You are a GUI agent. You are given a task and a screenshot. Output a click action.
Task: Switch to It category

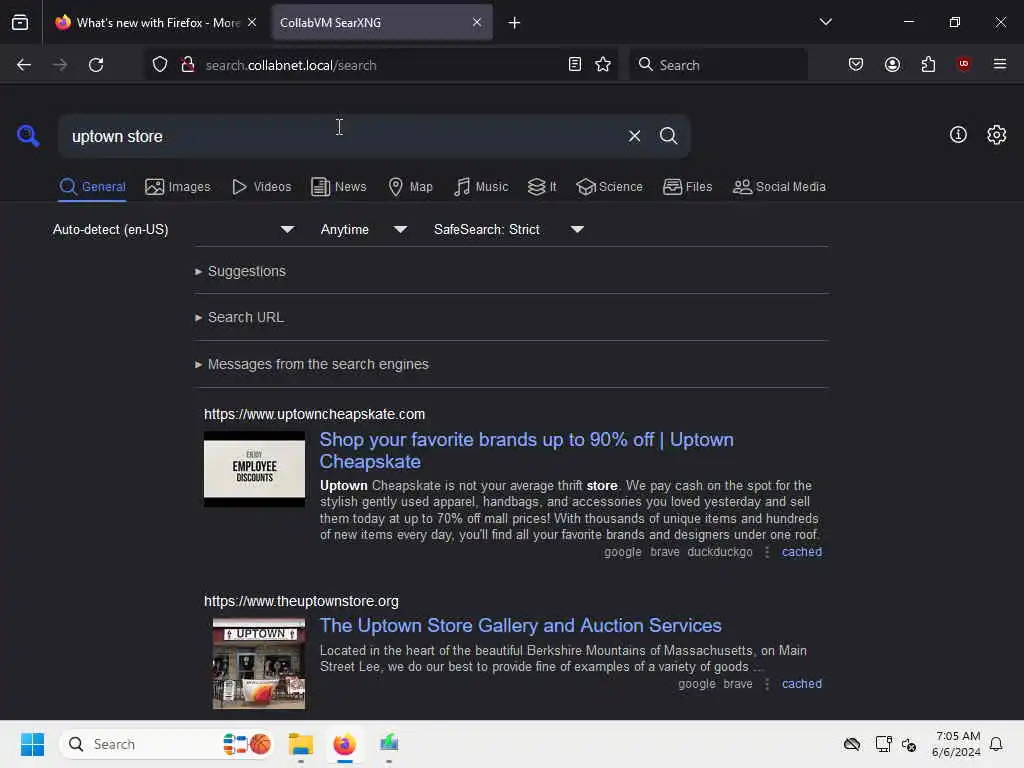click(x=542, y=187)
